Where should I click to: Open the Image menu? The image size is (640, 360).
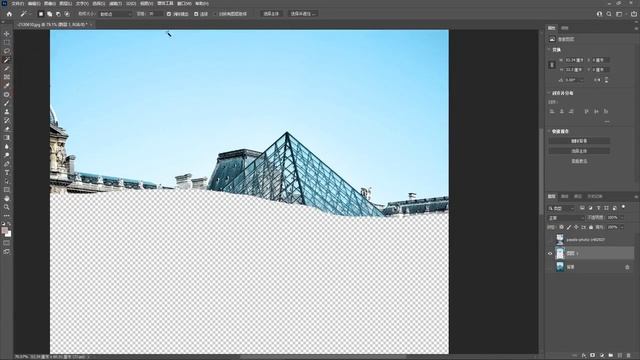[49, 3]
